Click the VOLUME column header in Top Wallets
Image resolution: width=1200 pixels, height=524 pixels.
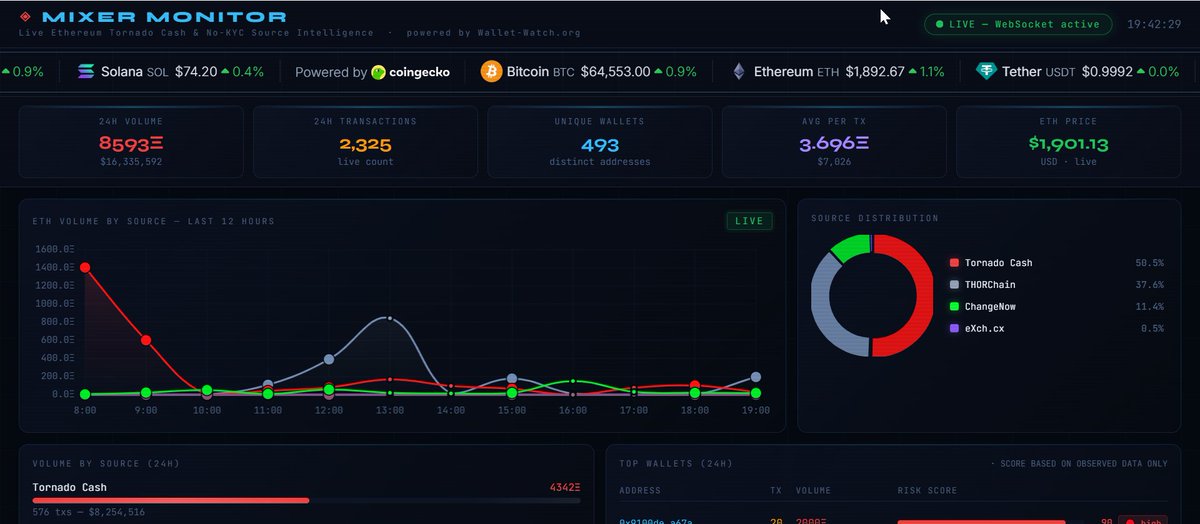tap(814, 491)
